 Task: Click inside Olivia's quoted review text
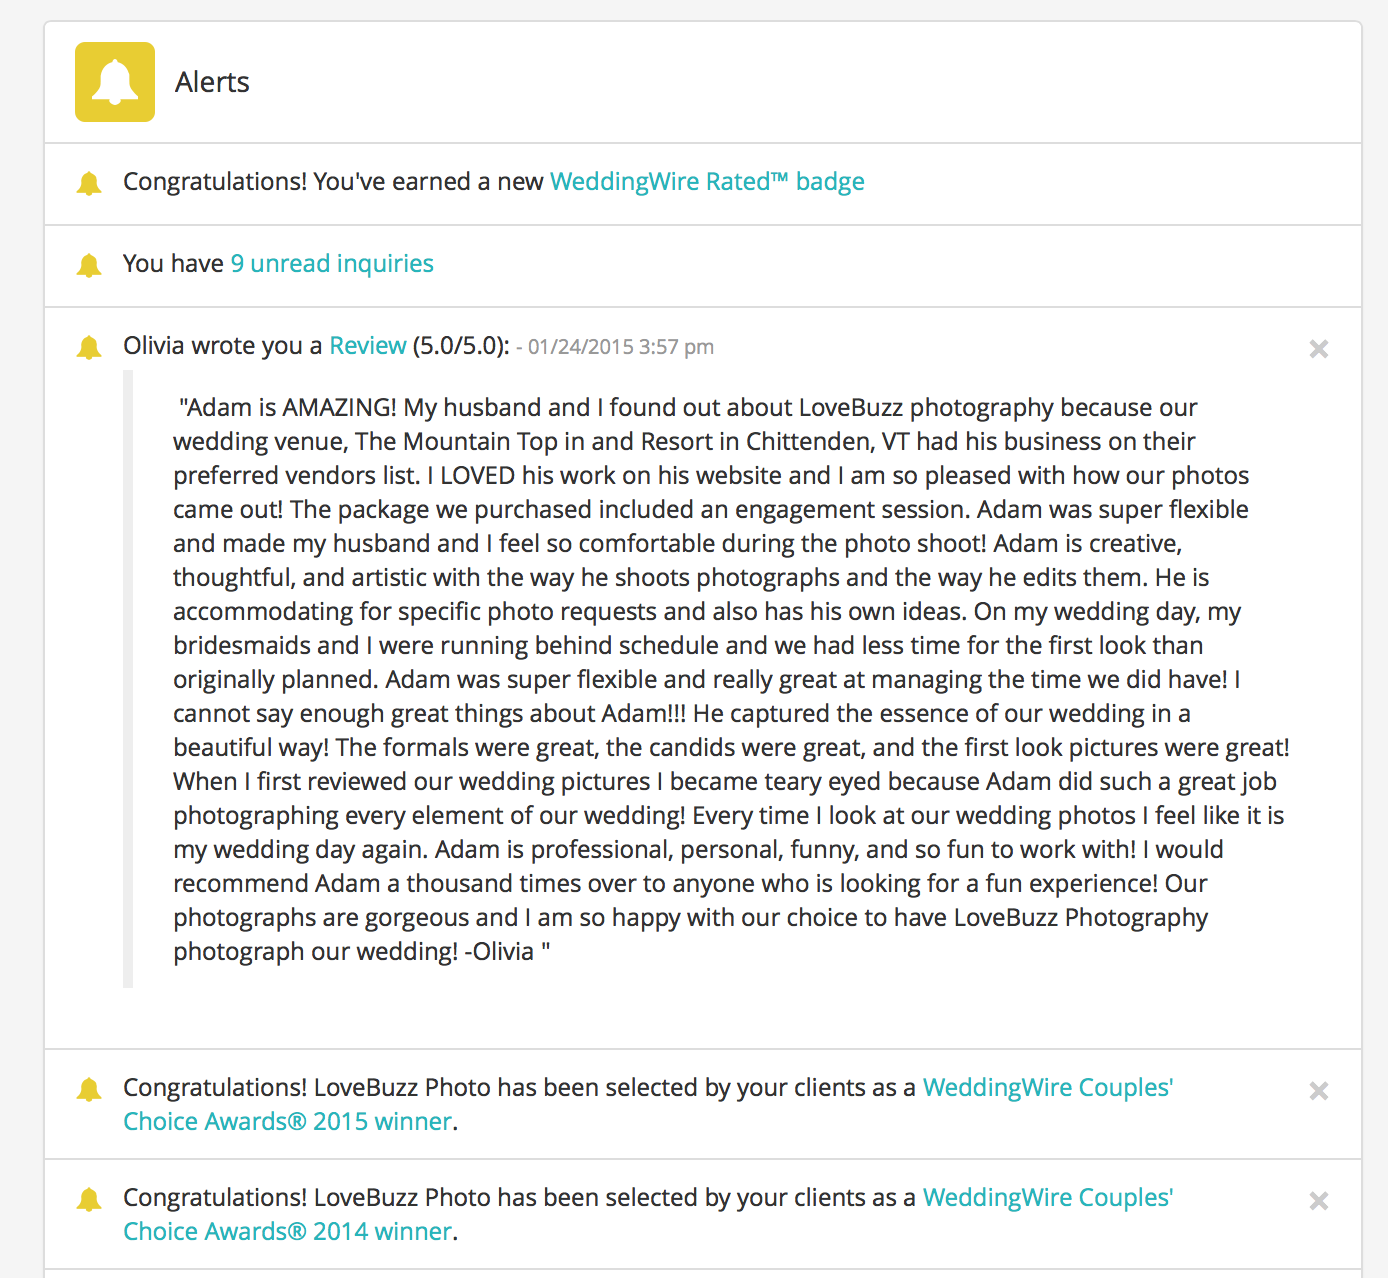pyautogui.click(x=731, y=679)
